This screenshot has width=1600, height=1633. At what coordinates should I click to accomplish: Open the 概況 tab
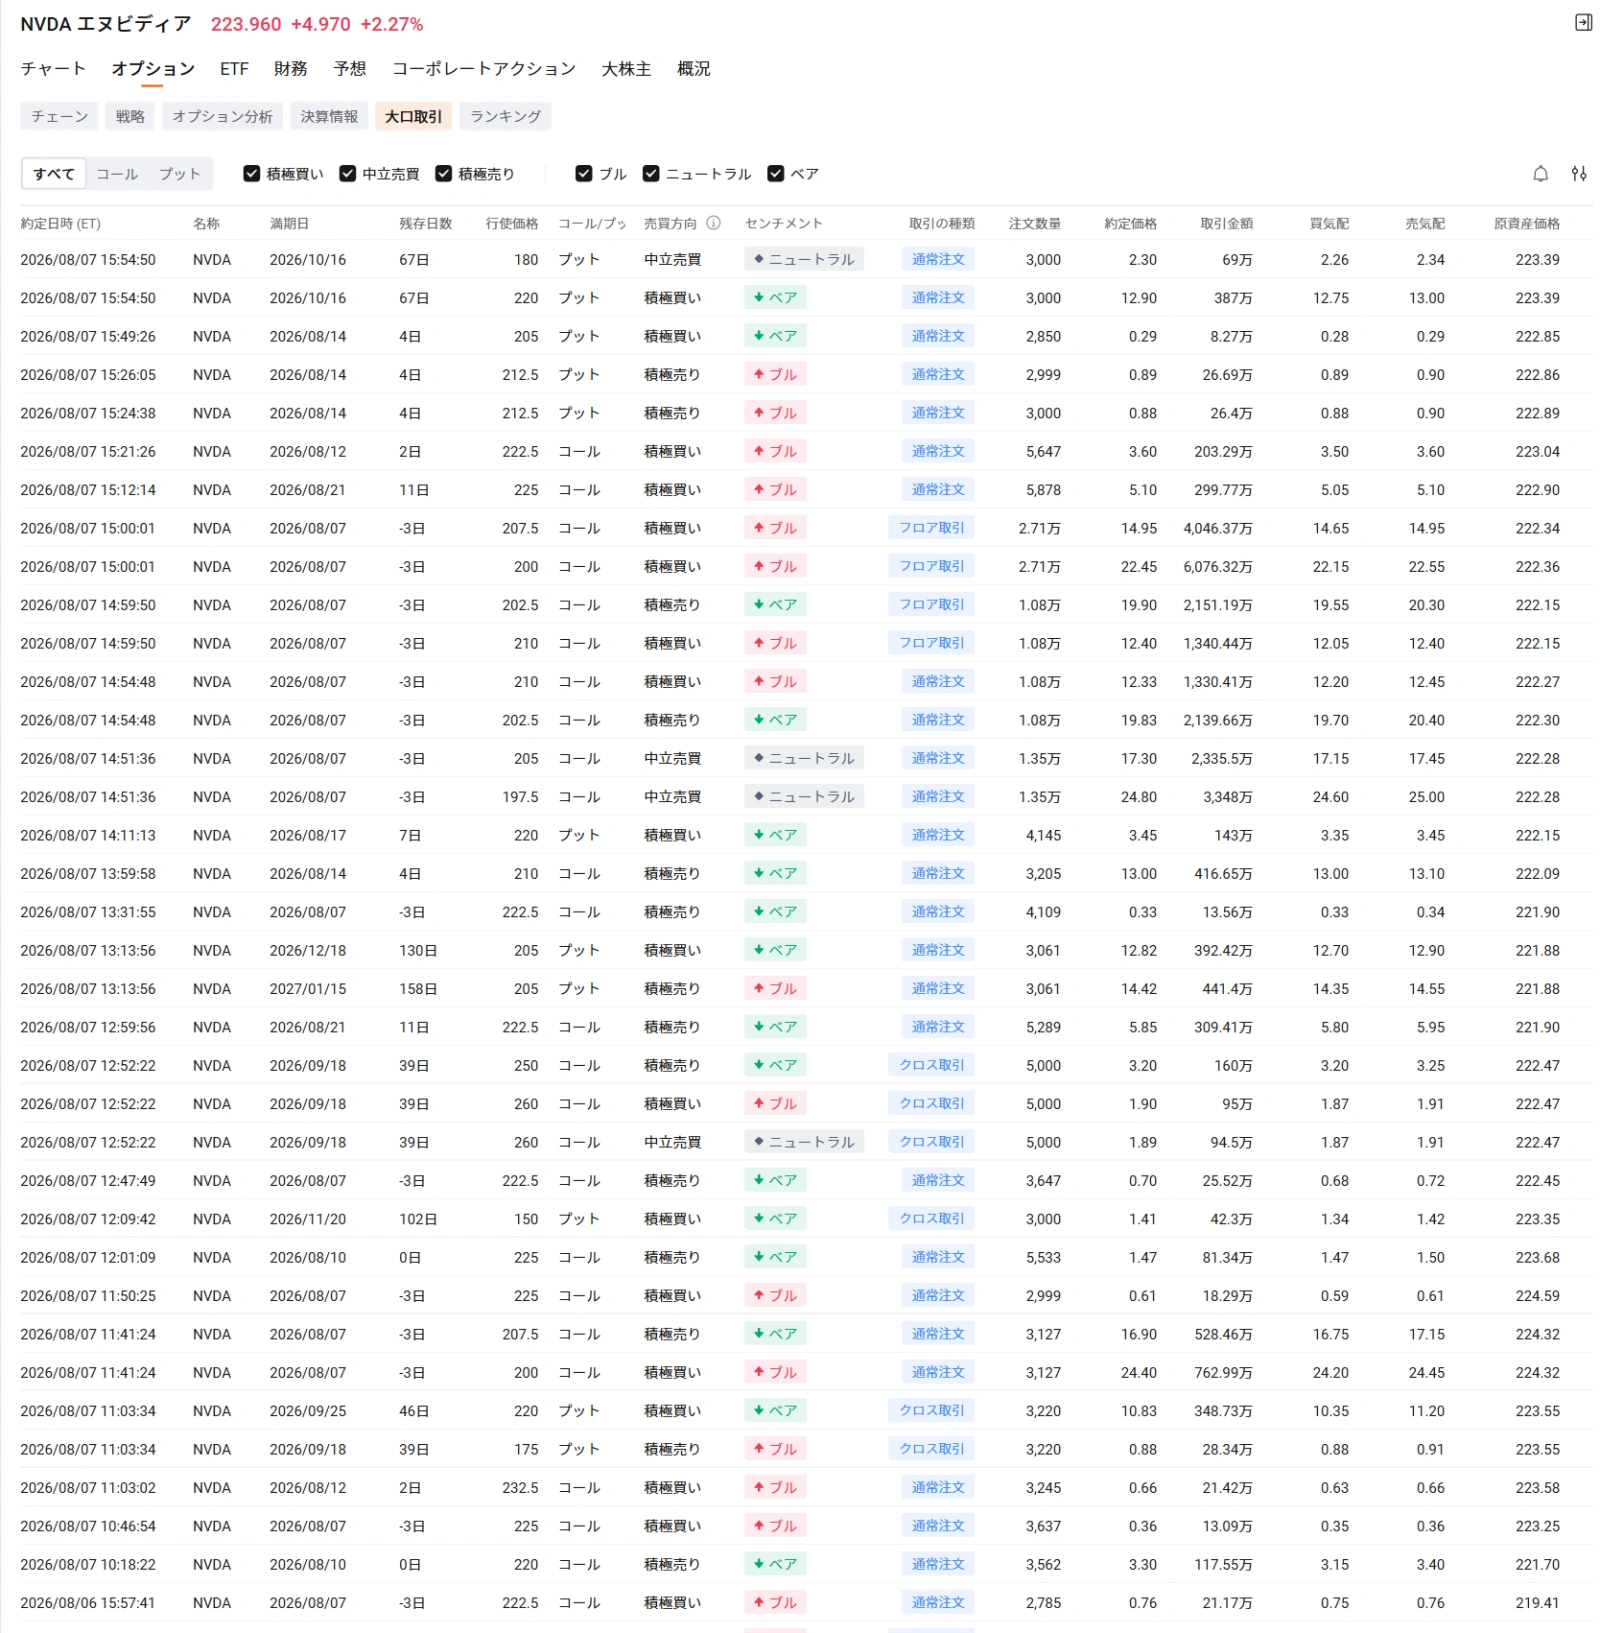[694, 68]
